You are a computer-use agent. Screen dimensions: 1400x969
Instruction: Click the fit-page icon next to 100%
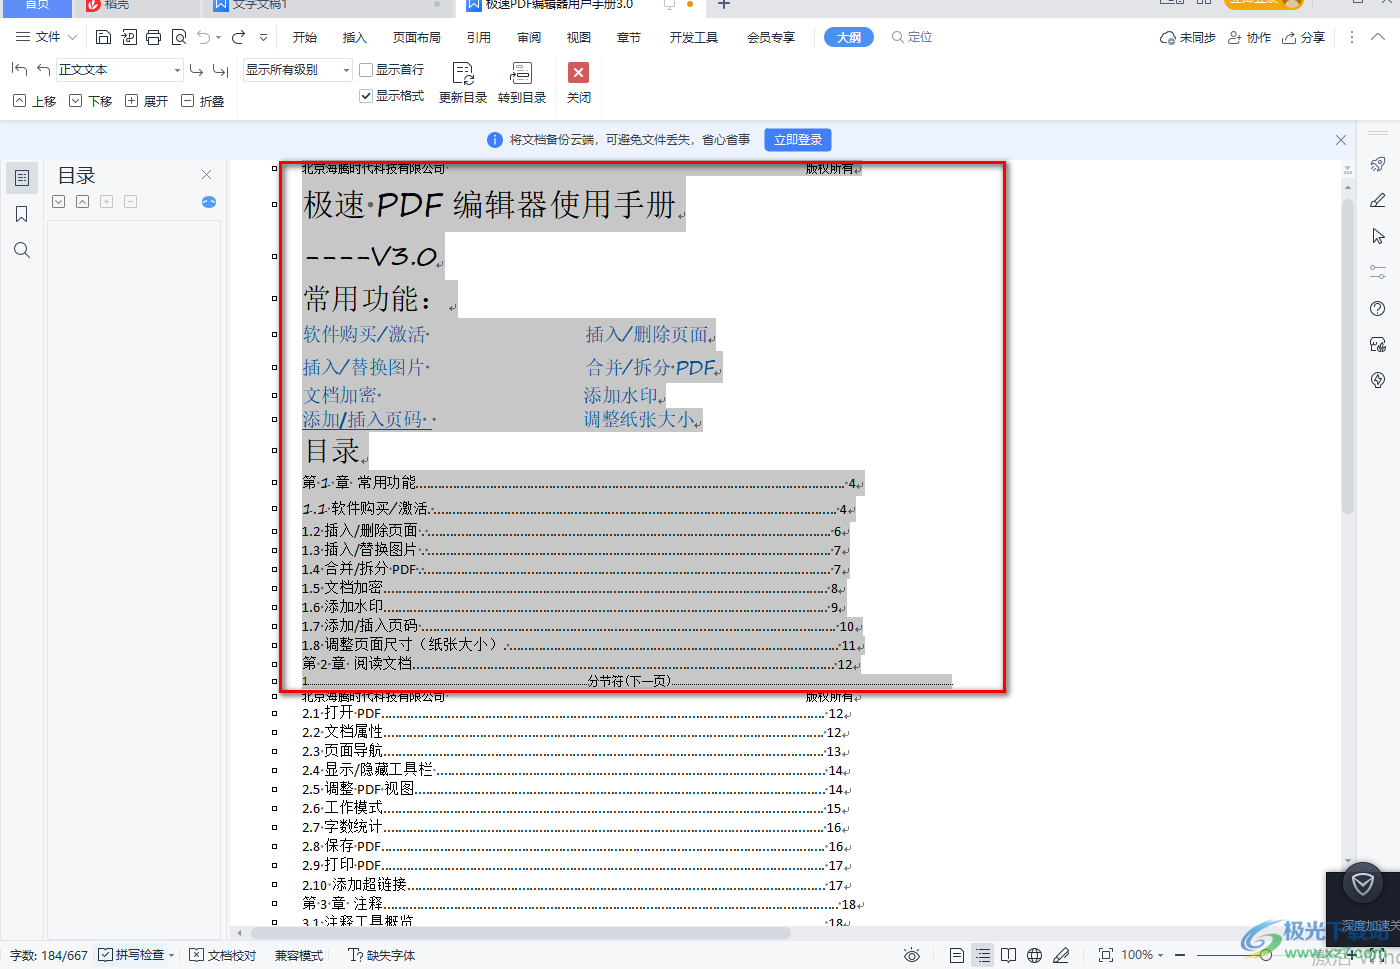(1105, 955)
